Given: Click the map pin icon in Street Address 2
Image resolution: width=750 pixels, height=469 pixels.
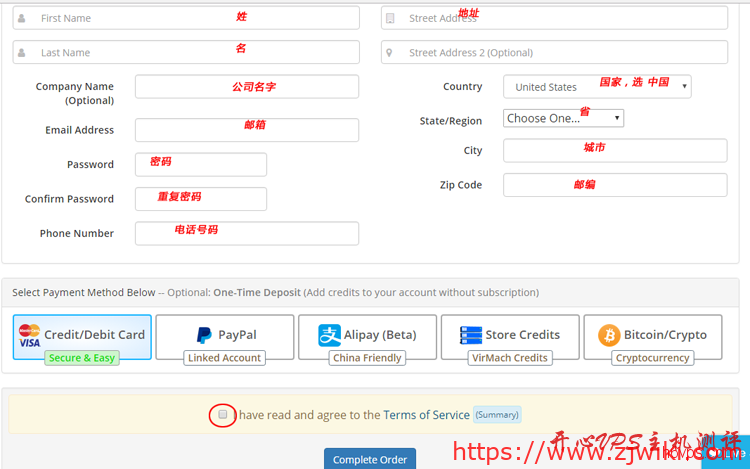Looking at the screenshot, I should [390, 52].
